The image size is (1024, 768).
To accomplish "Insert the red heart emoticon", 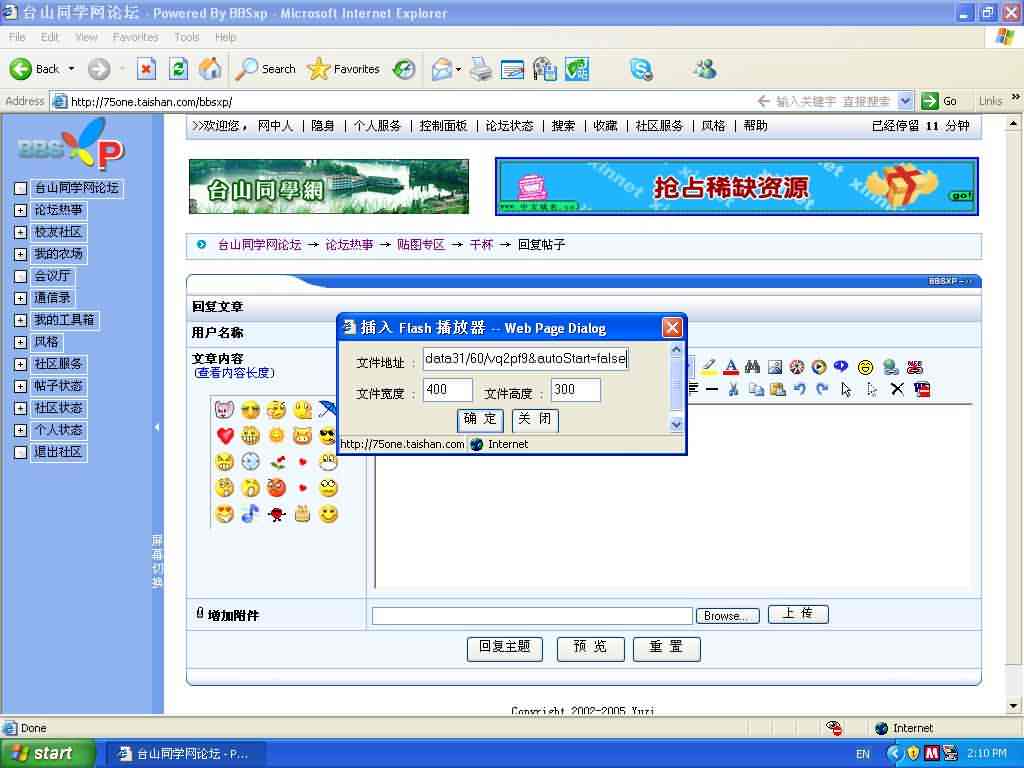I will point(224,436).
